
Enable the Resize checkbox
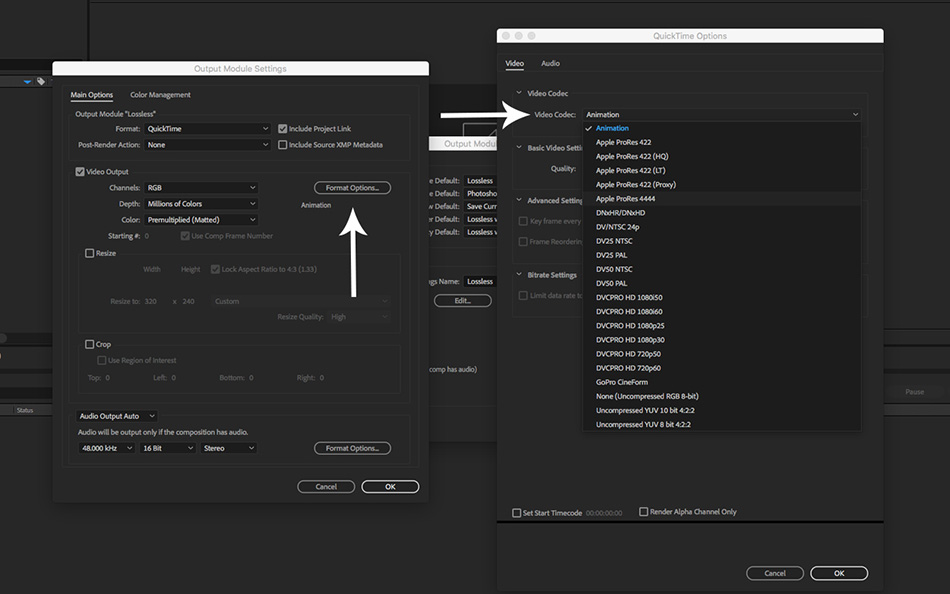pyautogui.click(x=90, y=254)
